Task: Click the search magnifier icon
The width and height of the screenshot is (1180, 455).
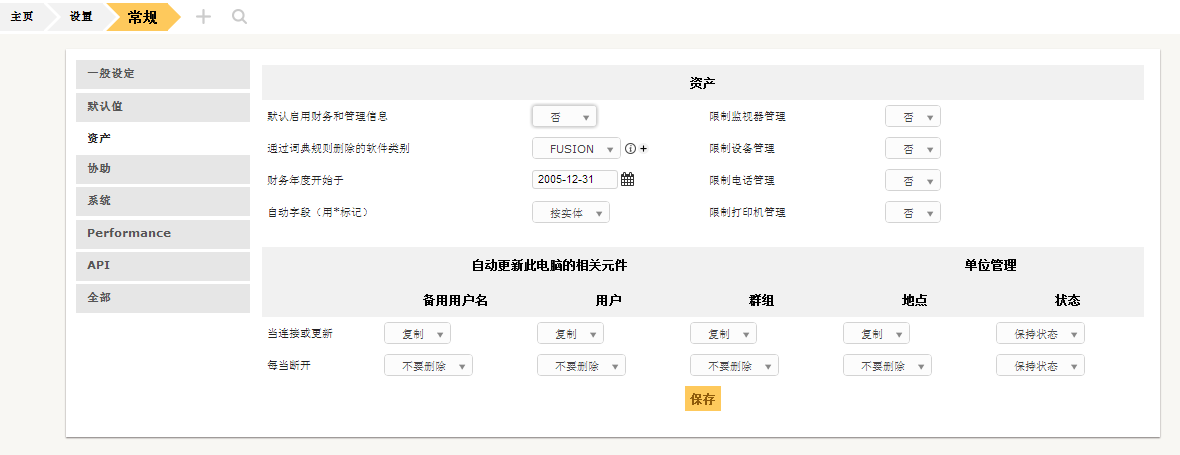Action: coord(239,17)
